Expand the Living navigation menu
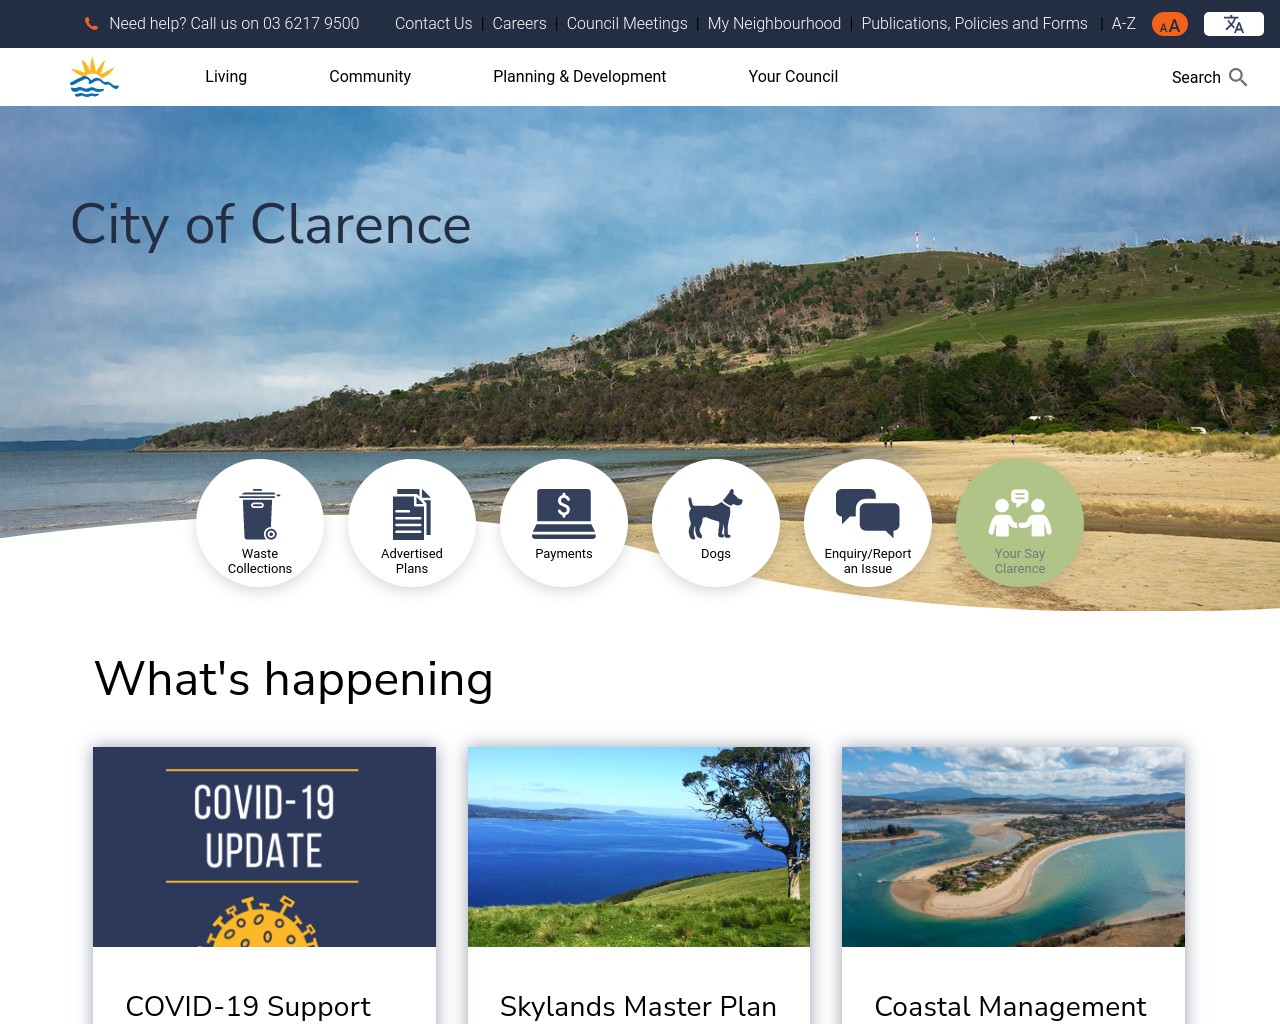1280x1024 pixels. [226, 77]
